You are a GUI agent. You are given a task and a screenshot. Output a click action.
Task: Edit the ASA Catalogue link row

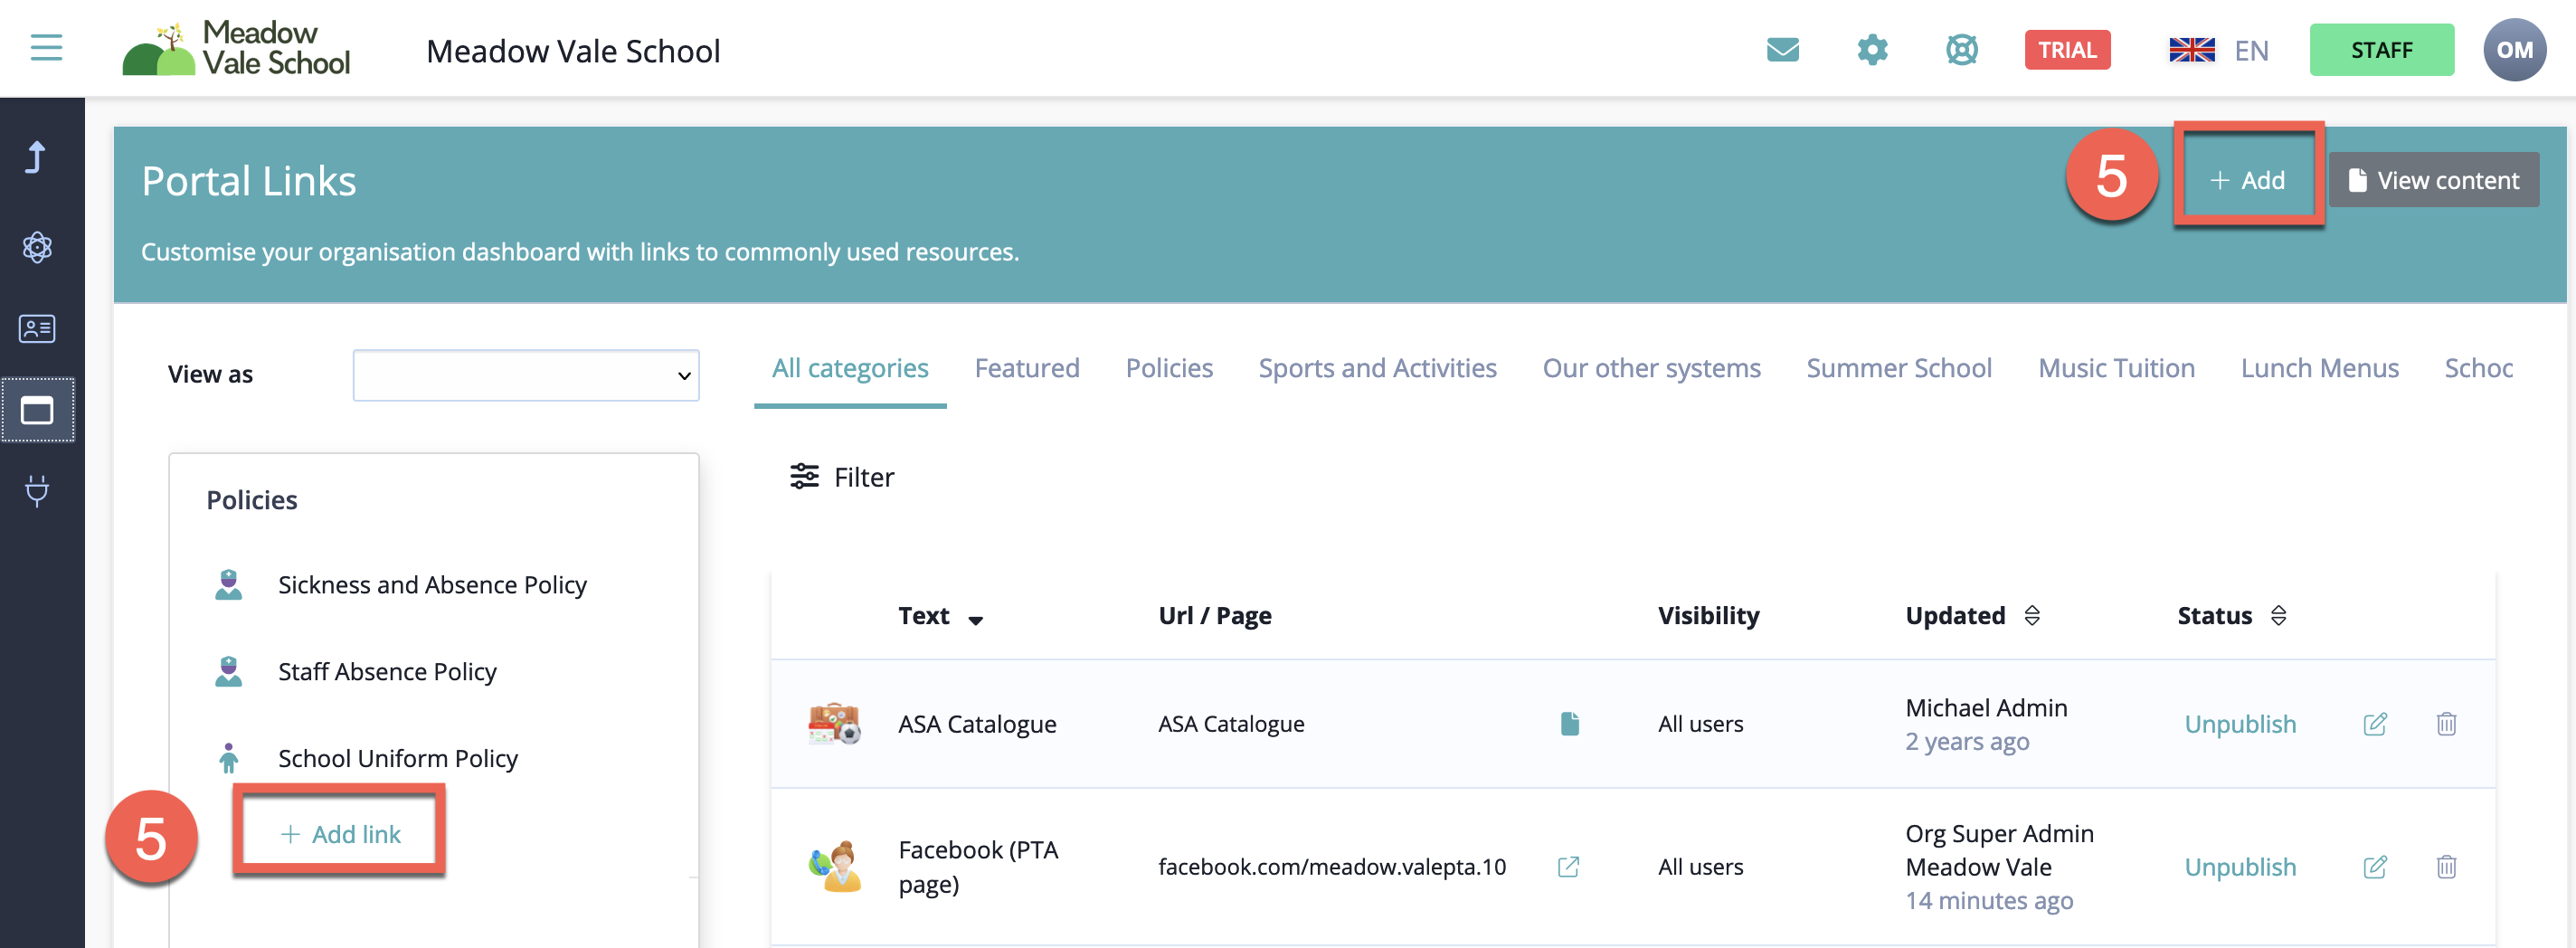(2374, 724)
